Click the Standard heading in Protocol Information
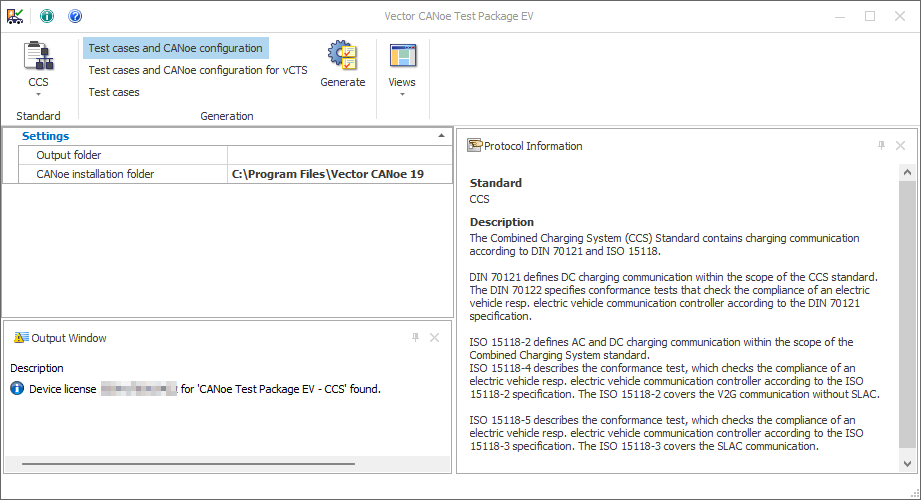 coord(495,183)
